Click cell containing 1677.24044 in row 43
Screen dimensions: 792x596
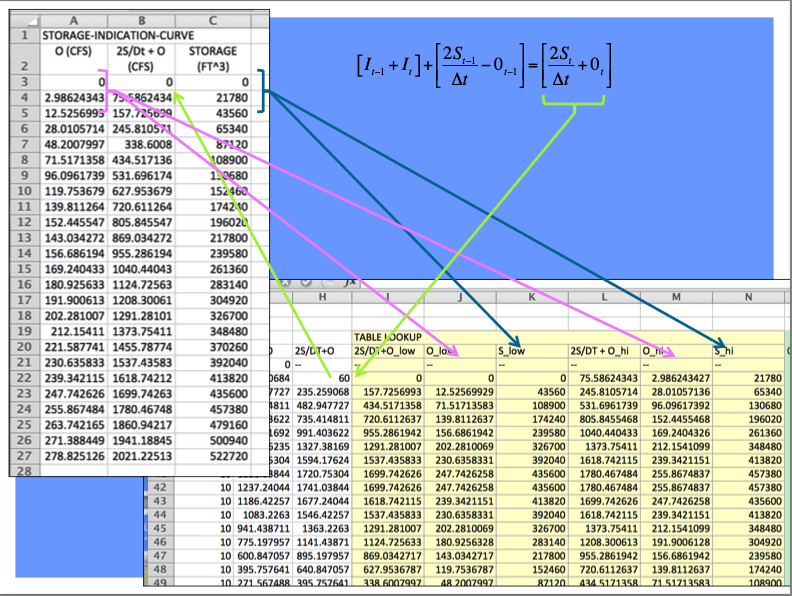[322, 502]
